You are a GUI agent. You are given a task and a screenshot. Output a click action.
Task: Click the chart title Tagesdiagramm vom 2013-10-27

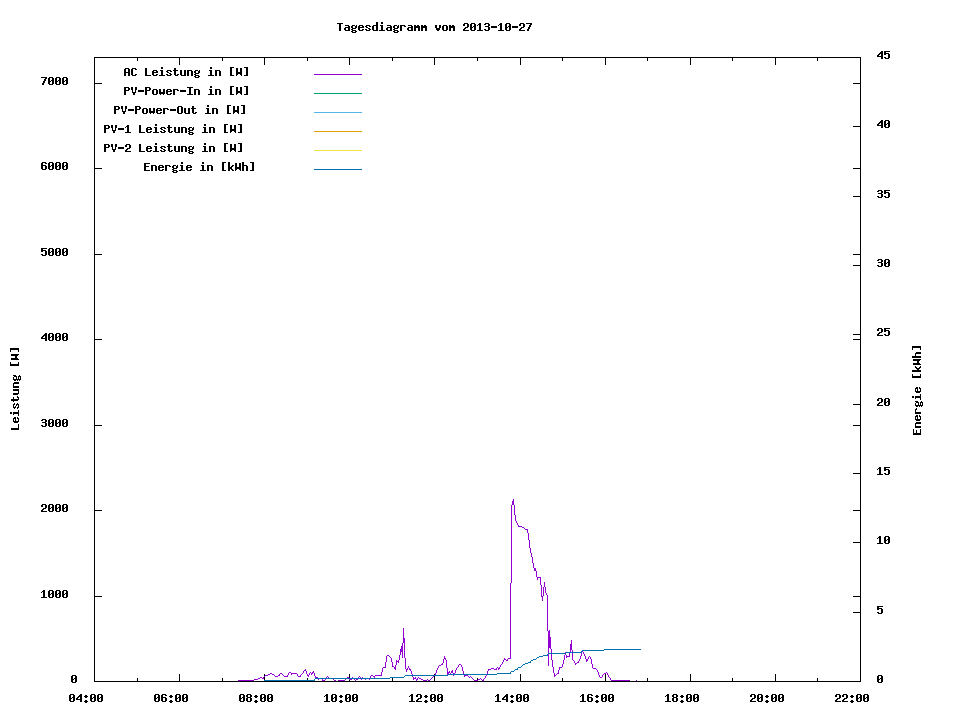point(434,27)
